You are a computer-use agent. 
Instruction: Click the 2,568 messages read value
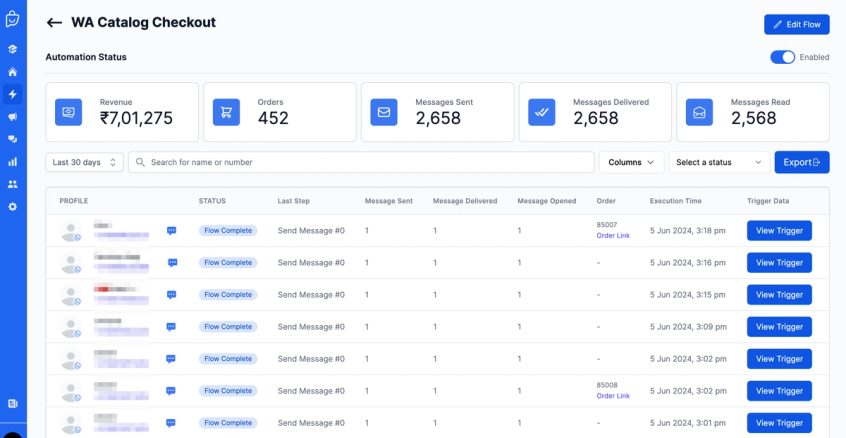pyautogui.click(x=753, y=118)
